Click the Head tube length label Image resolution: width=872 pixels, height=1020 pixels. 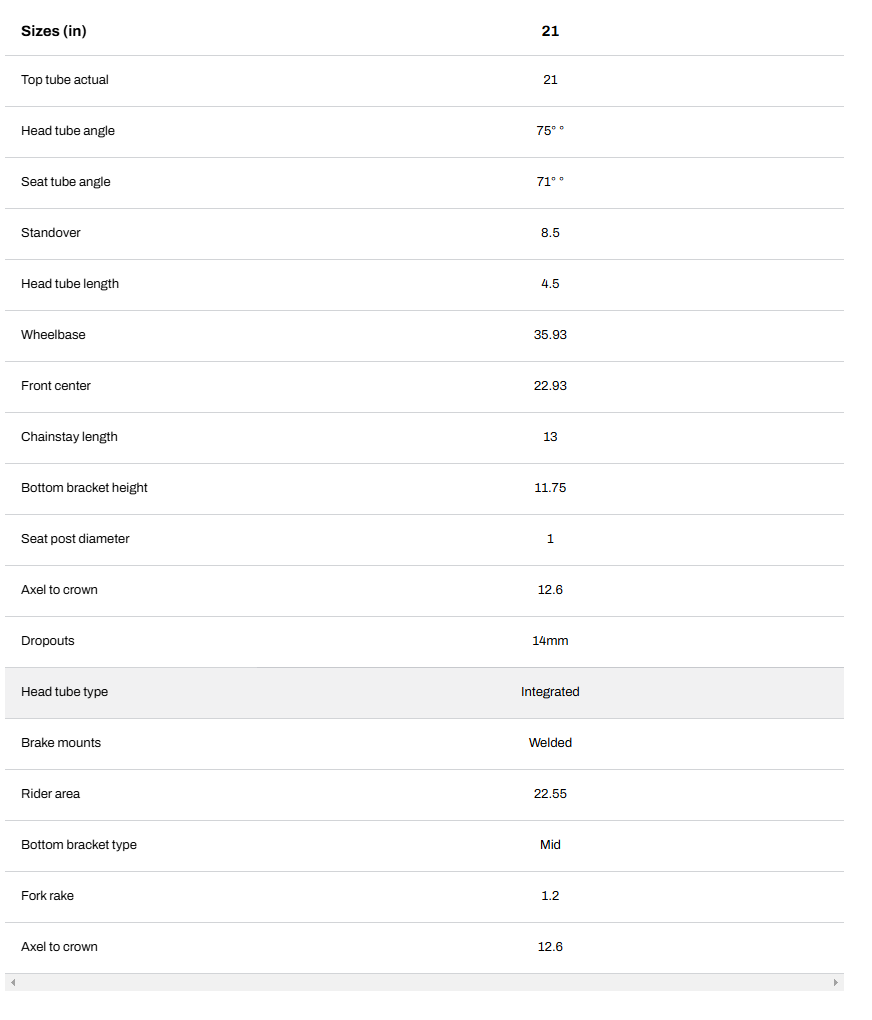click(70, 284)
